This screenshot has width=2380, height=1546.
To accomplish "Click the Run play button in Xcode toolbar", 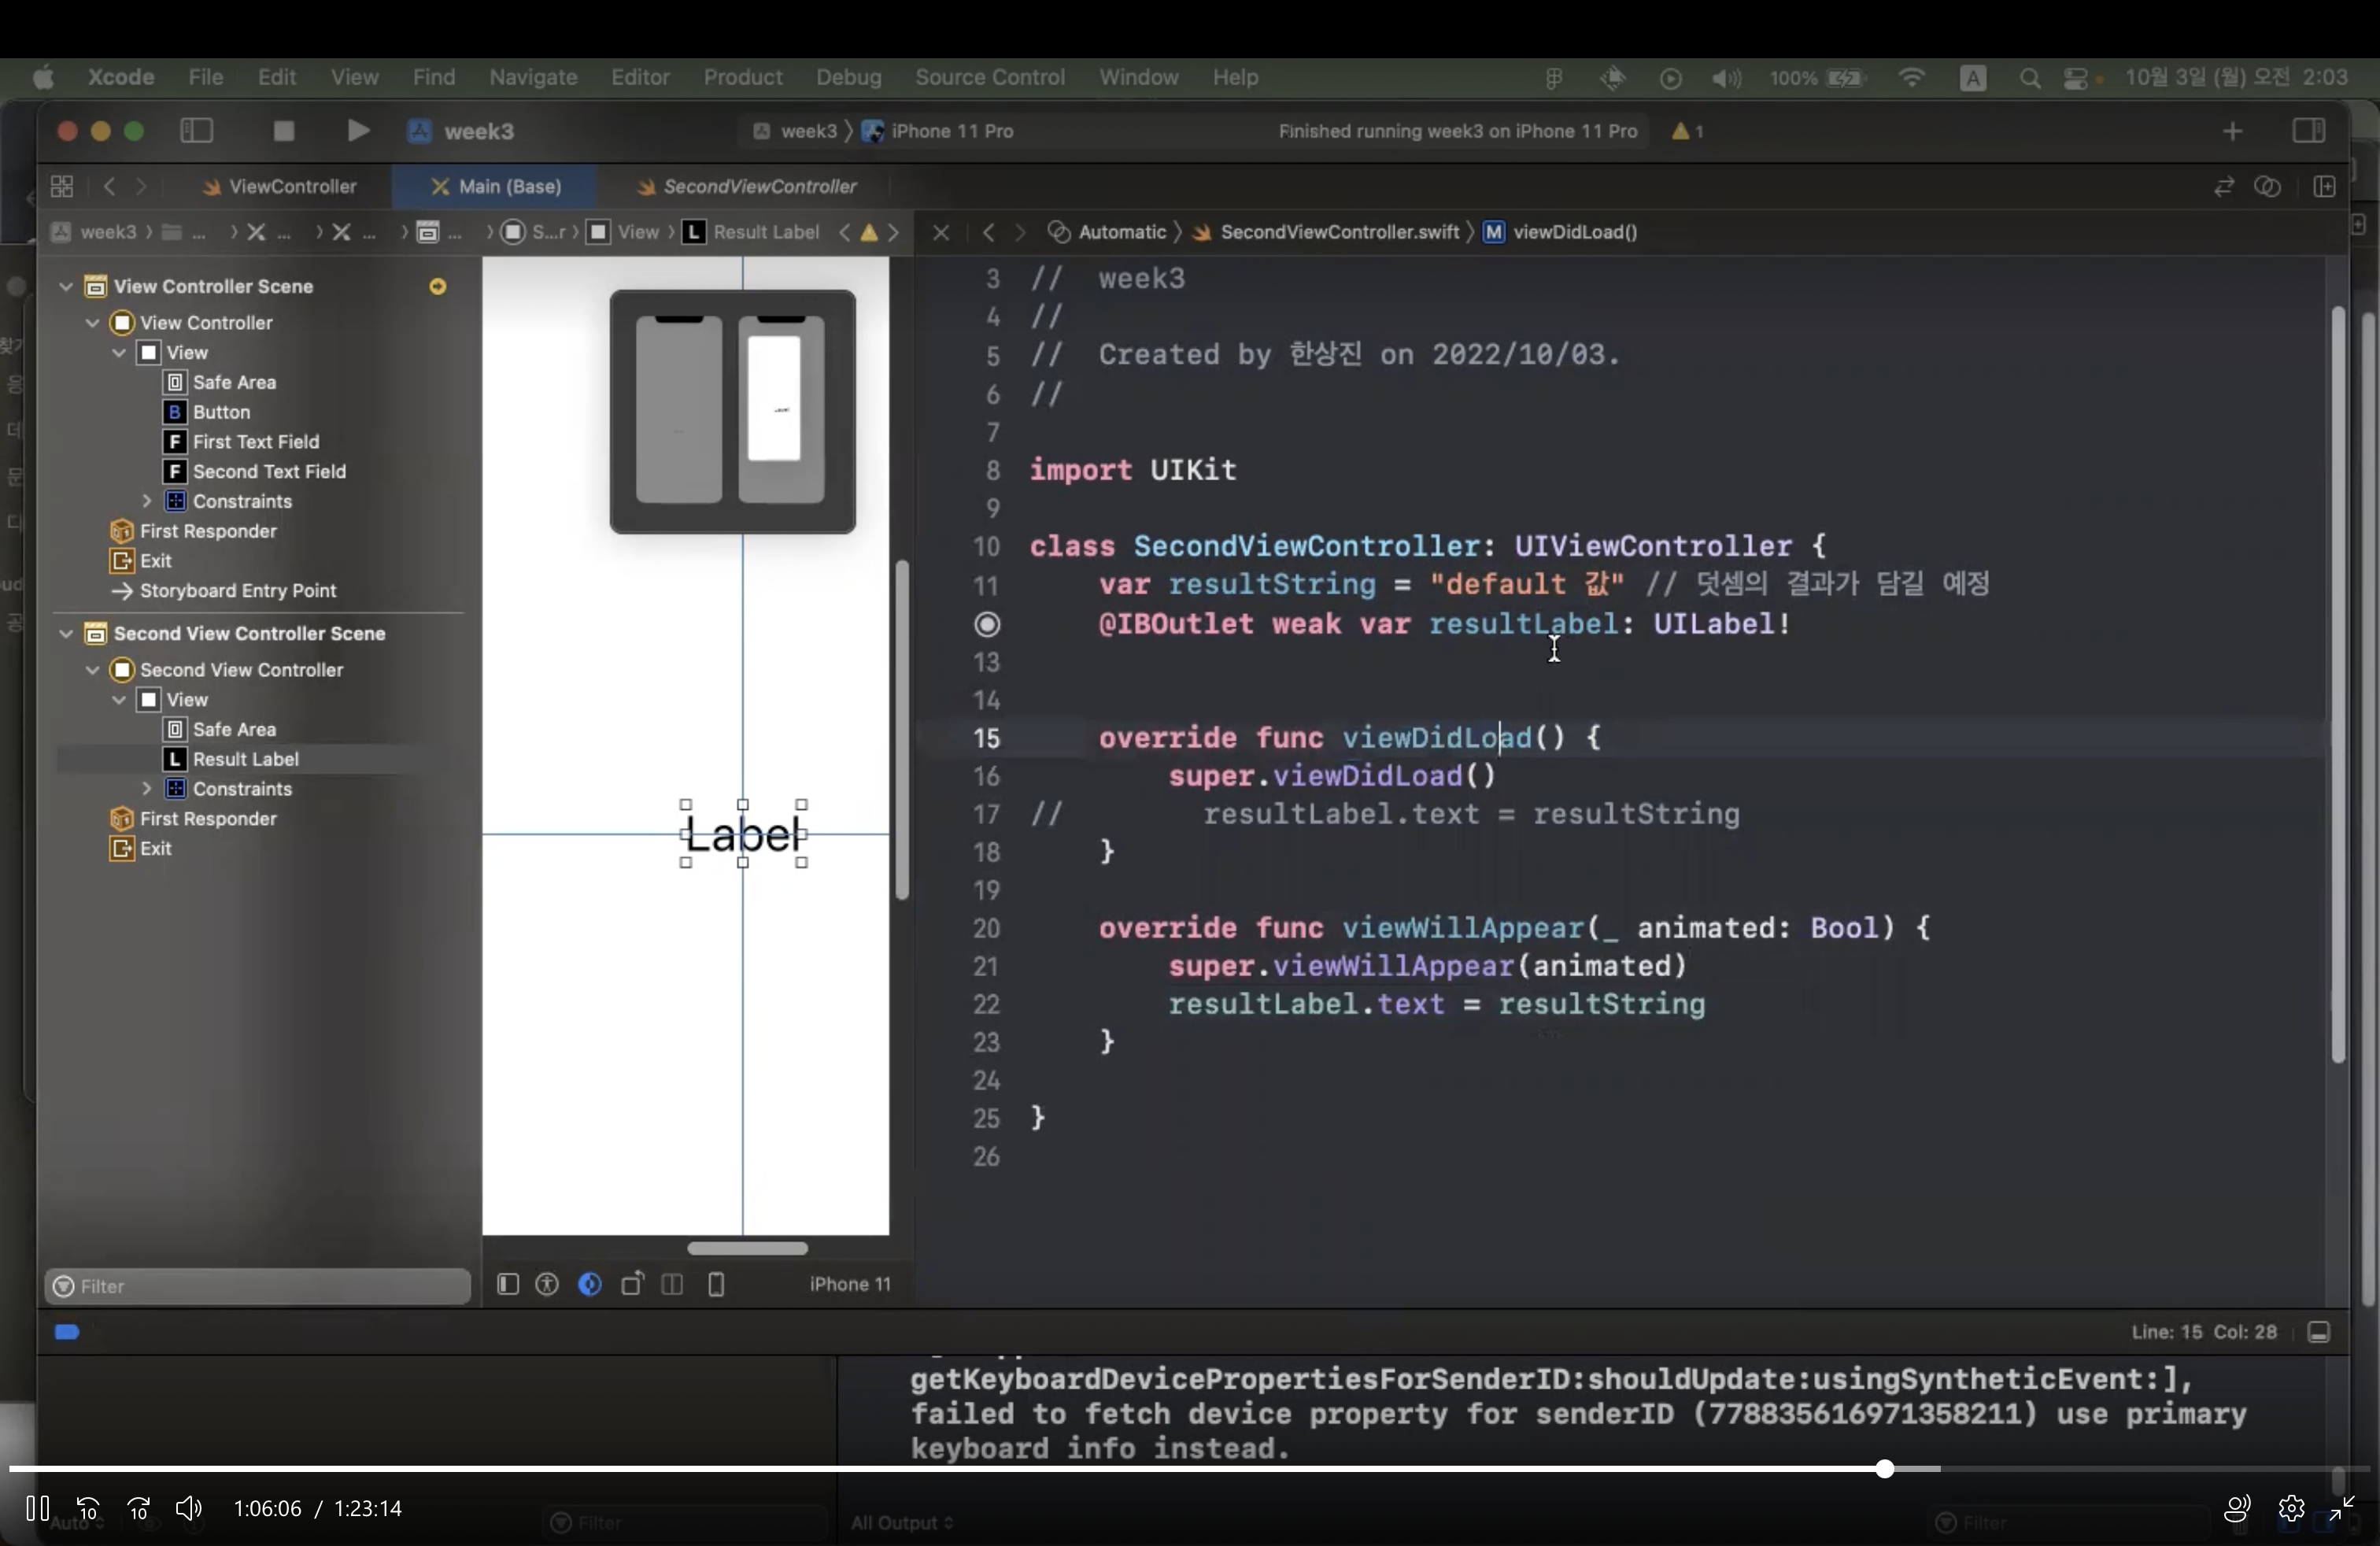I will (x=357, y=131).
